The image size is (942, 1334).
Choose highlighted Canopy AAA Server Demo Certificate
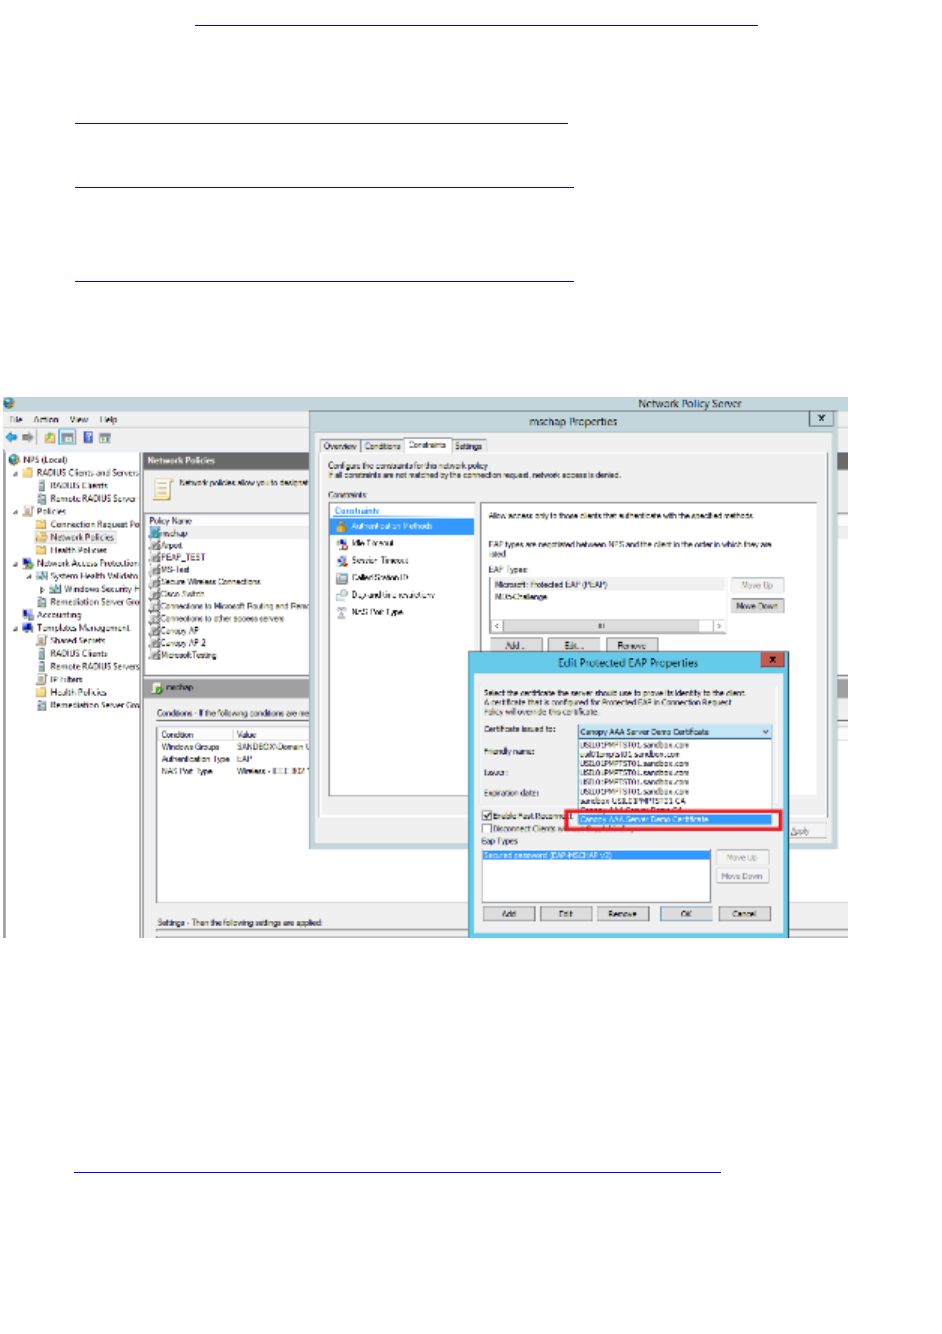675,820
